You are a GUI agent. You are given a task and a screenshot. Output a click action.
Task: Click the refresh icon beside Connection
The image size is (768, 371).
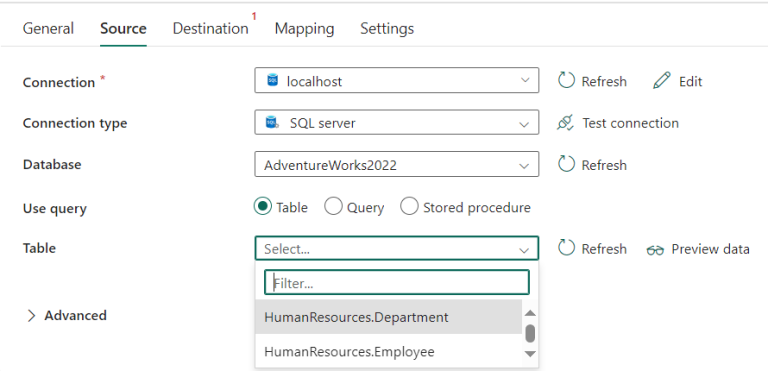pos(566,80)
